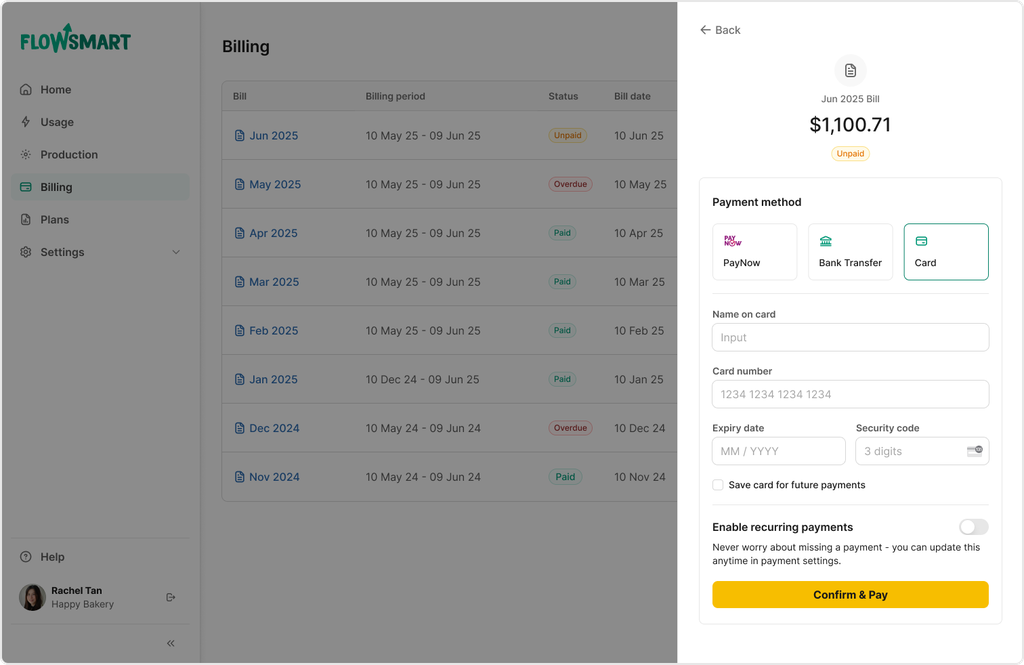Image resolution: width=1024 pixels, height=665 pixels.
Task: Enable recurring payments
Action: coord(973,527)
